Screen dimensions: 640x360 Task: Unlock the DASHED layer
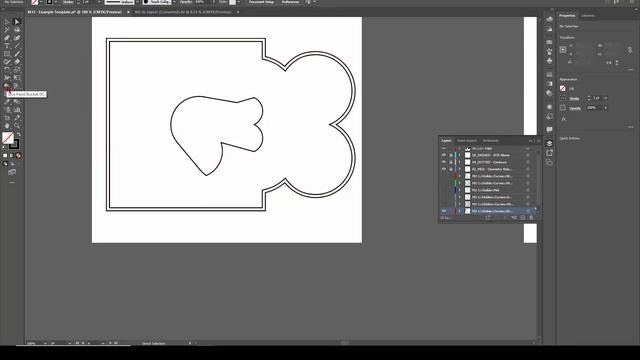[x=451, y=155]
